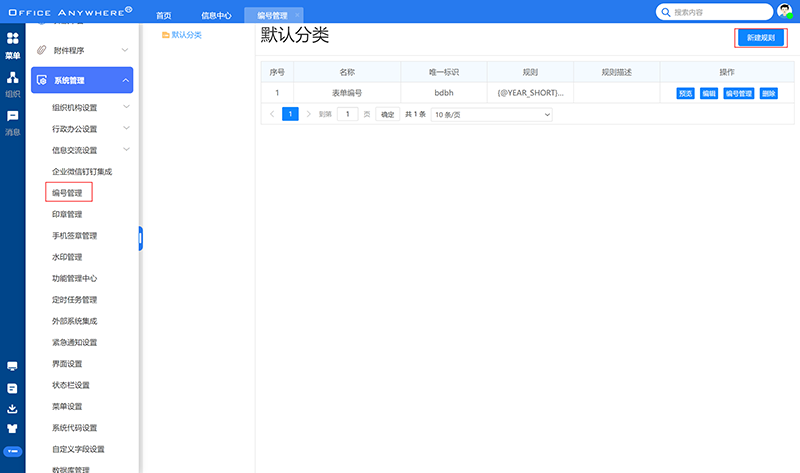Expand 信息交流设置 submenu arrow
Viewport: 800px width, 473px height.
[x=127, y=150]
